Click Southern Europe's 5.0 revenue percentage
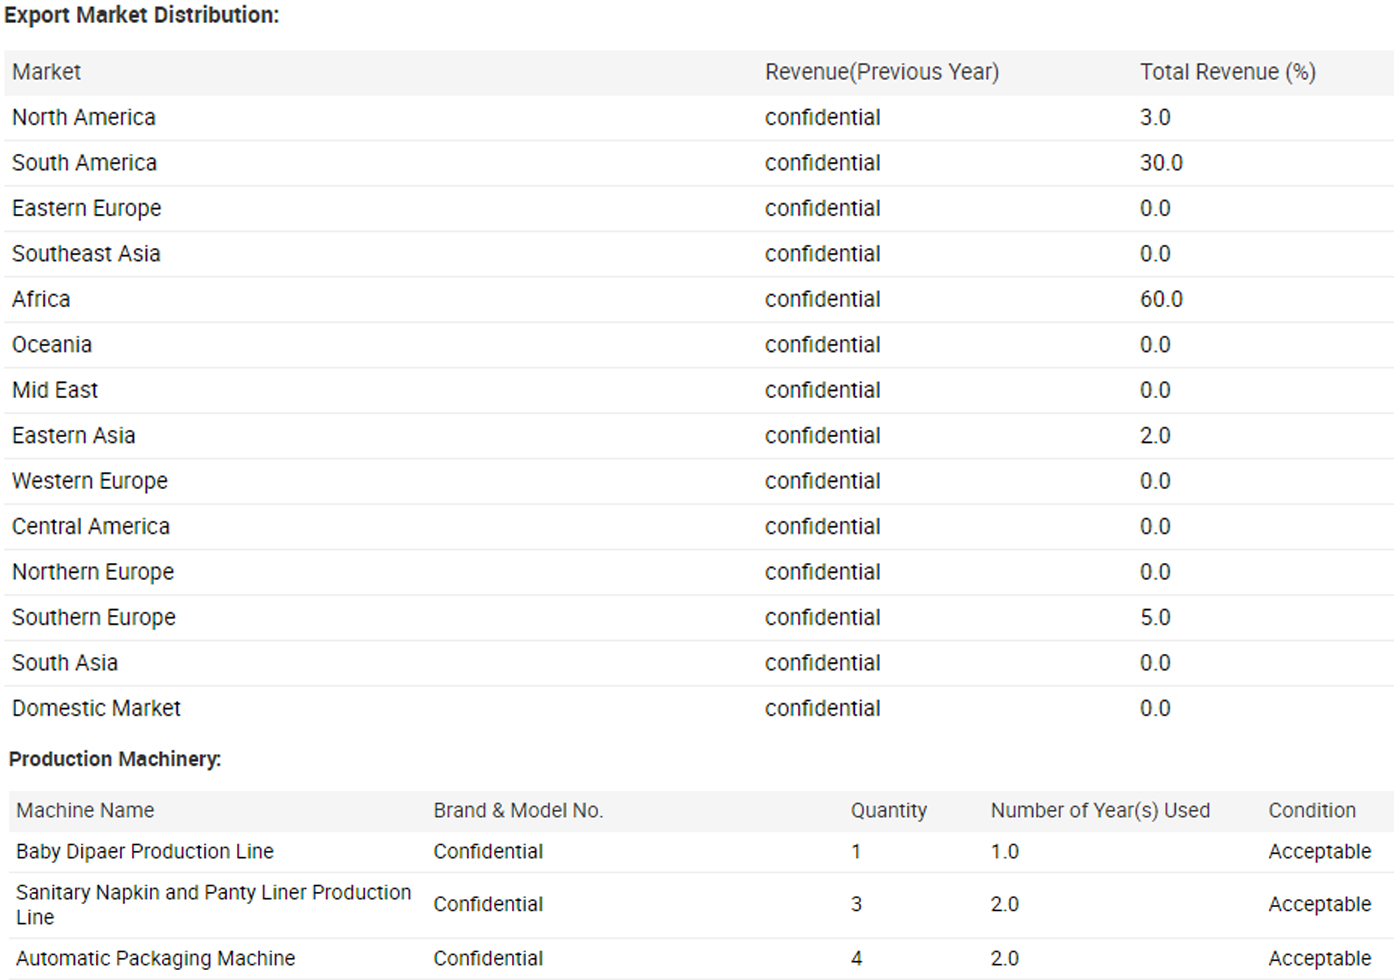 (x=1155, y=618)
